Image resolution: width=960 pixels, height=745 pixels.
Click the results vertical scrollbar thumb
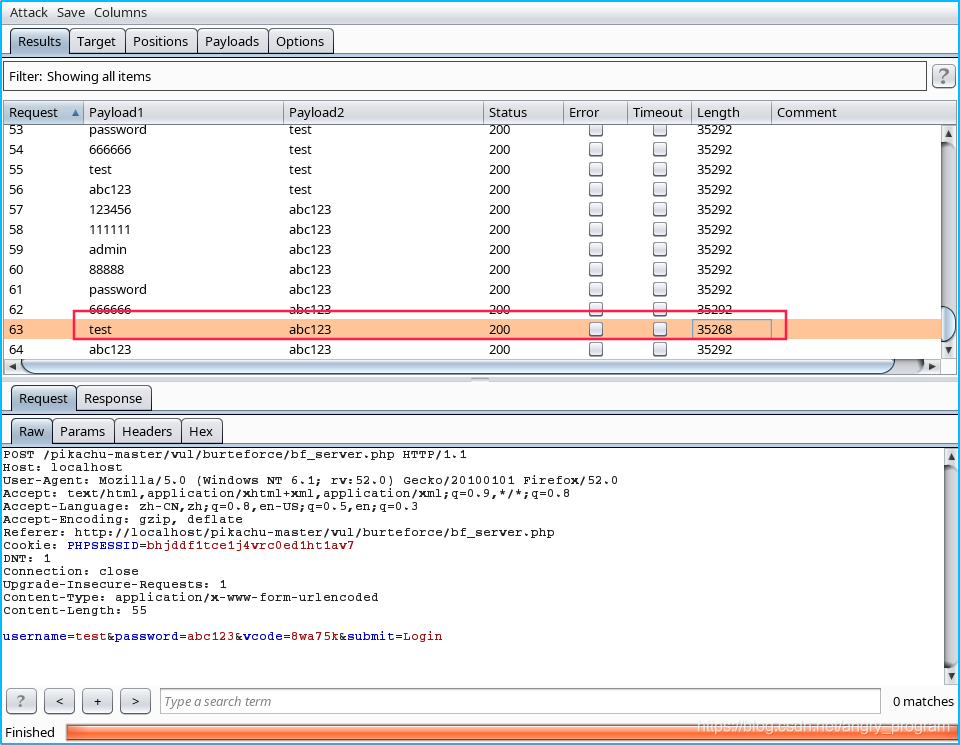948,323
